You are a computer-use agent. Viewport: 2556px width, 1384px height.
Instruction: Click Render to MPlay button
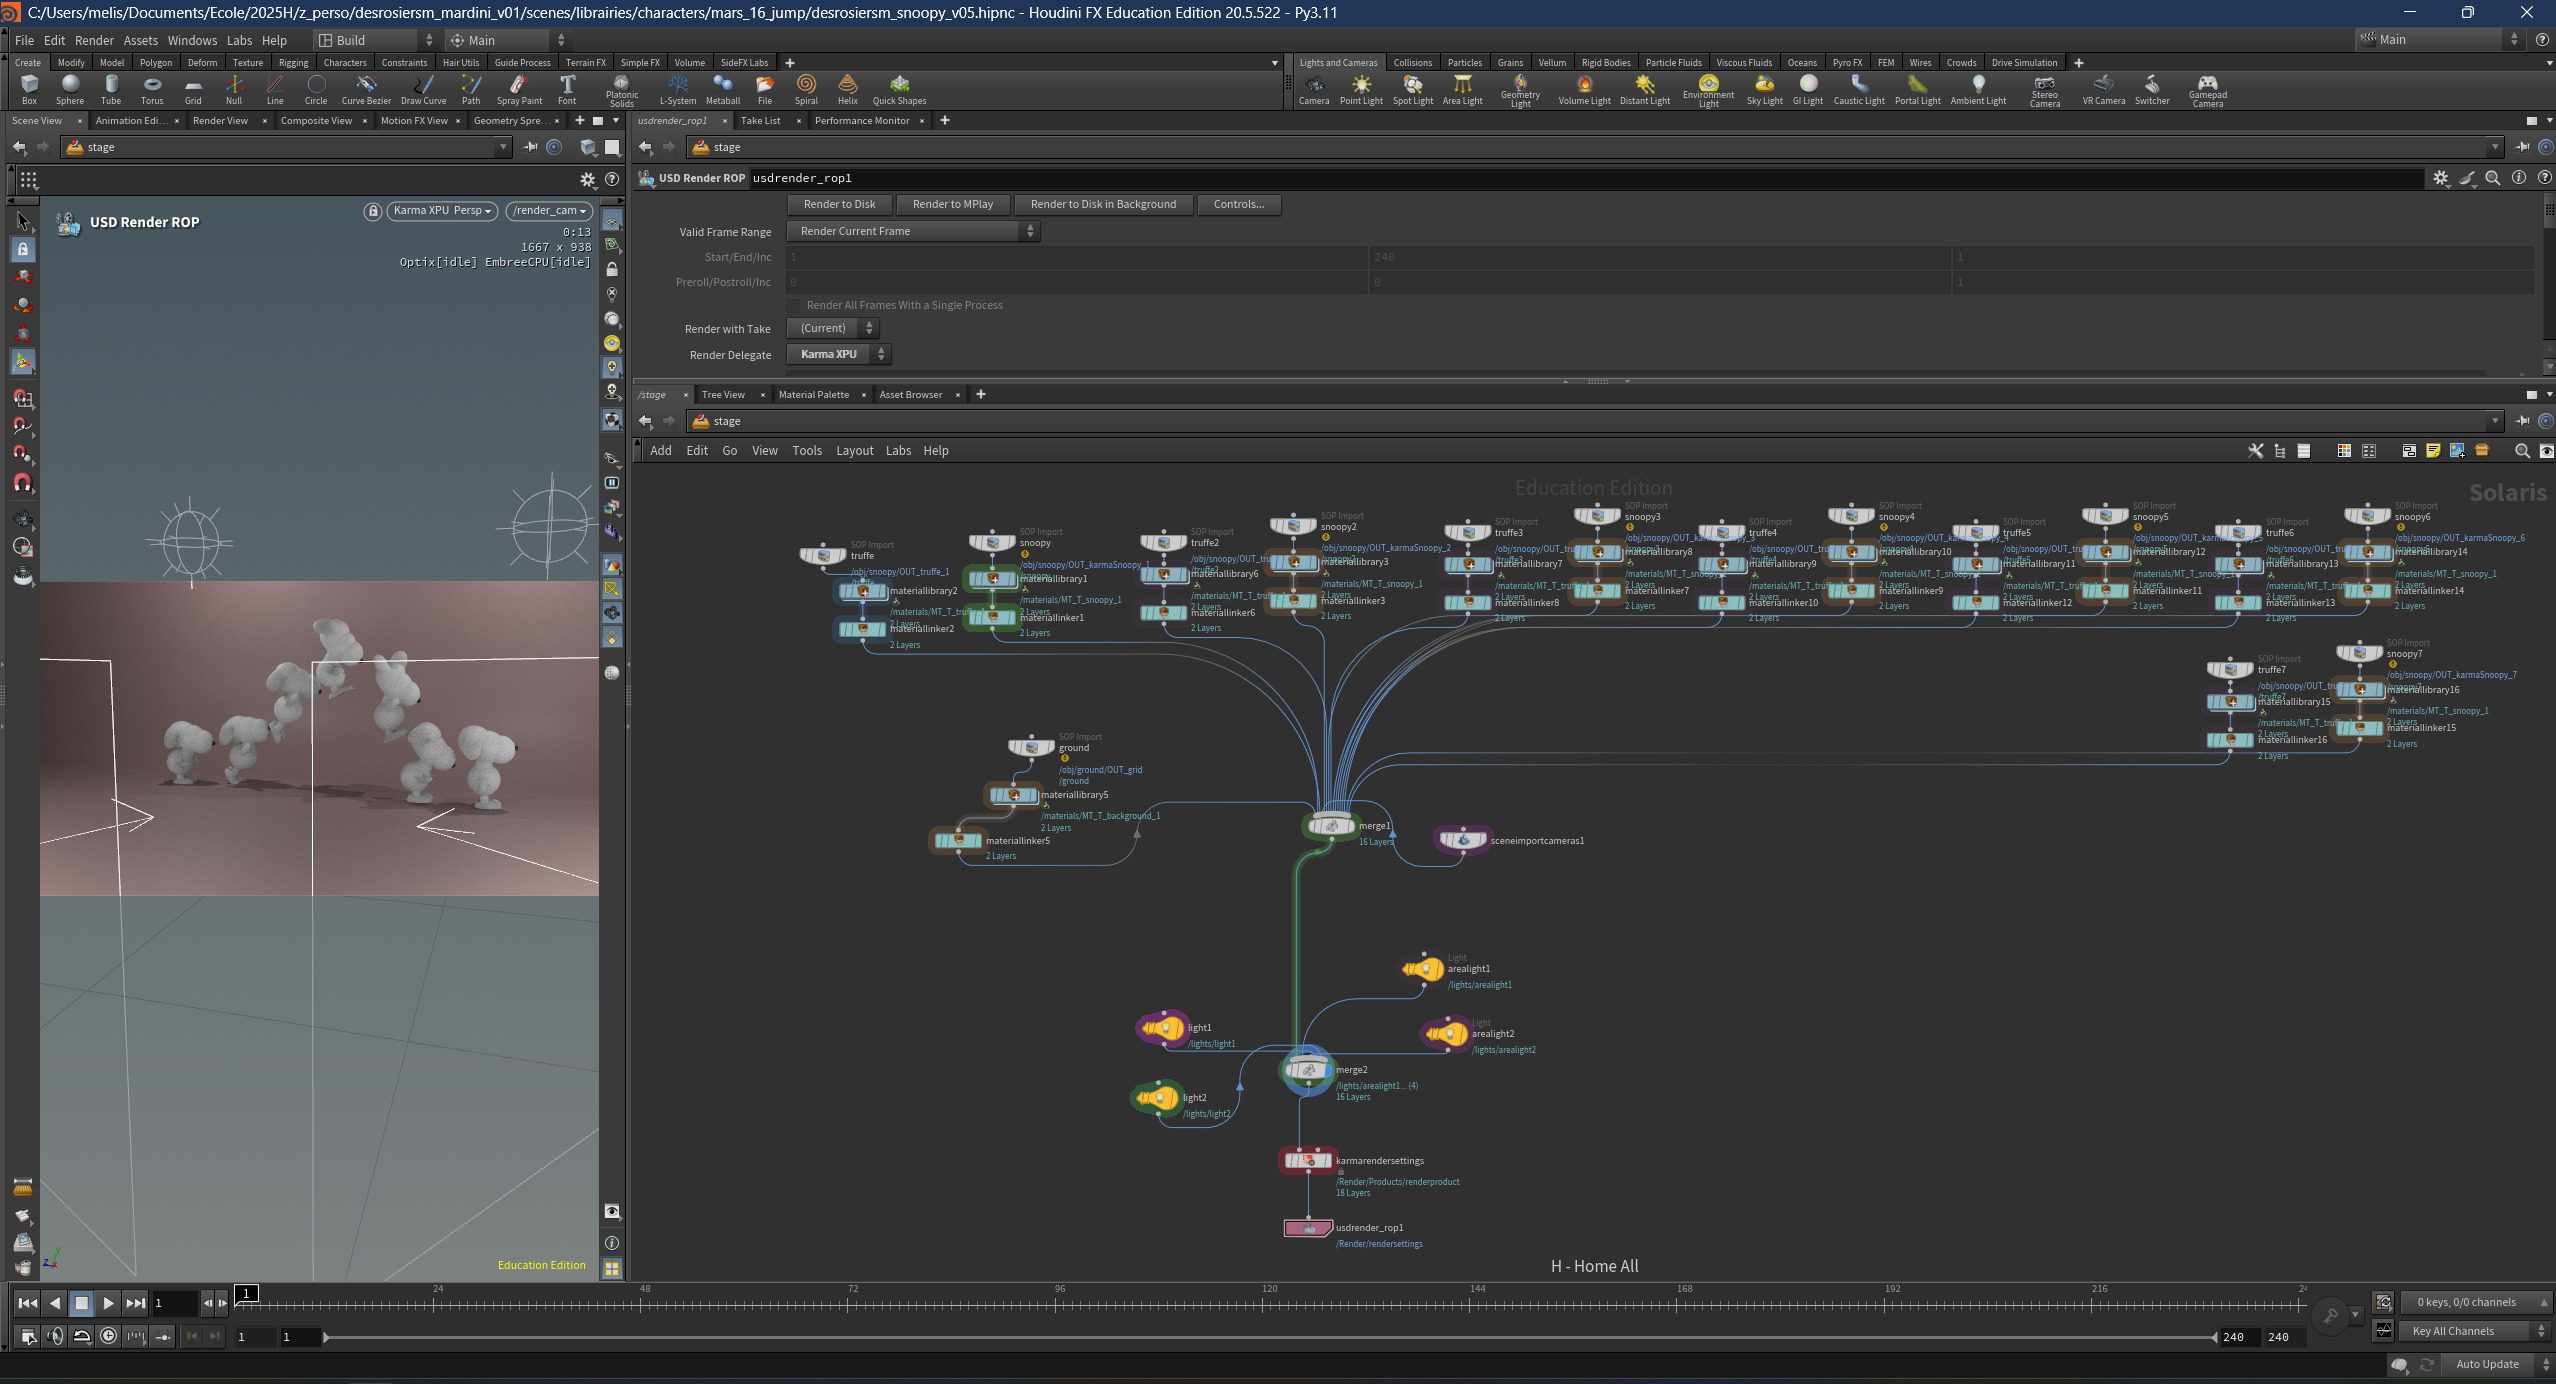952,204
